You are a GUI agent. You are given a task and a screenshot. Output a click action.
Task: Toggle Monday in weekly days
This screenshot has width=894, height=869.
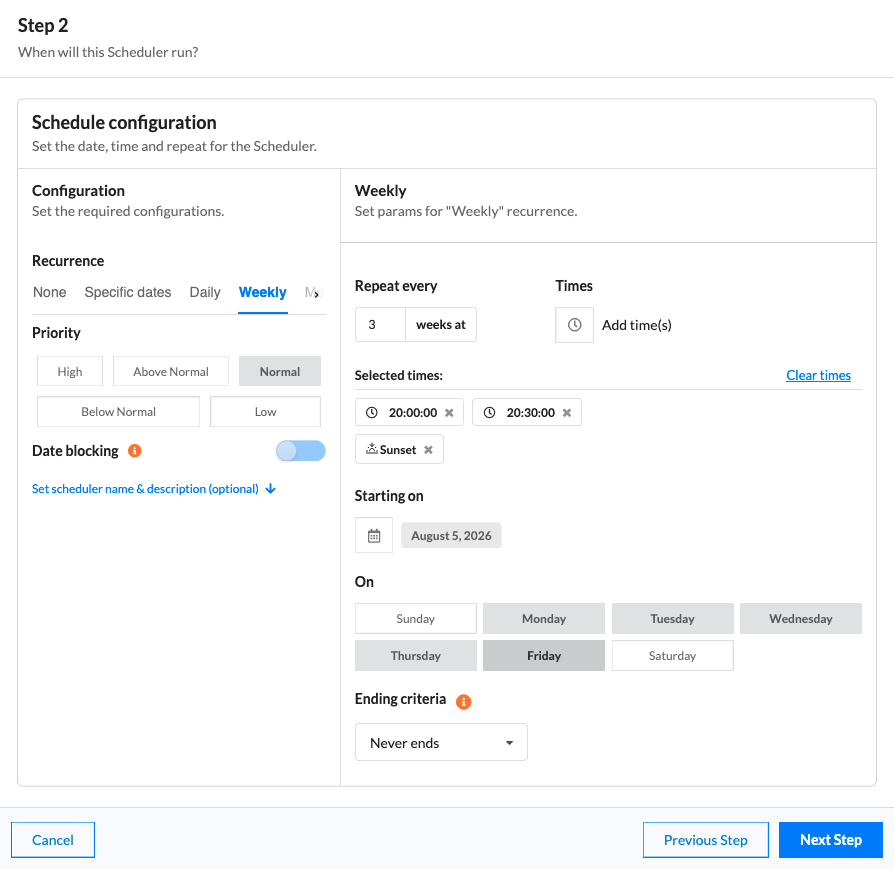point(544,619)
